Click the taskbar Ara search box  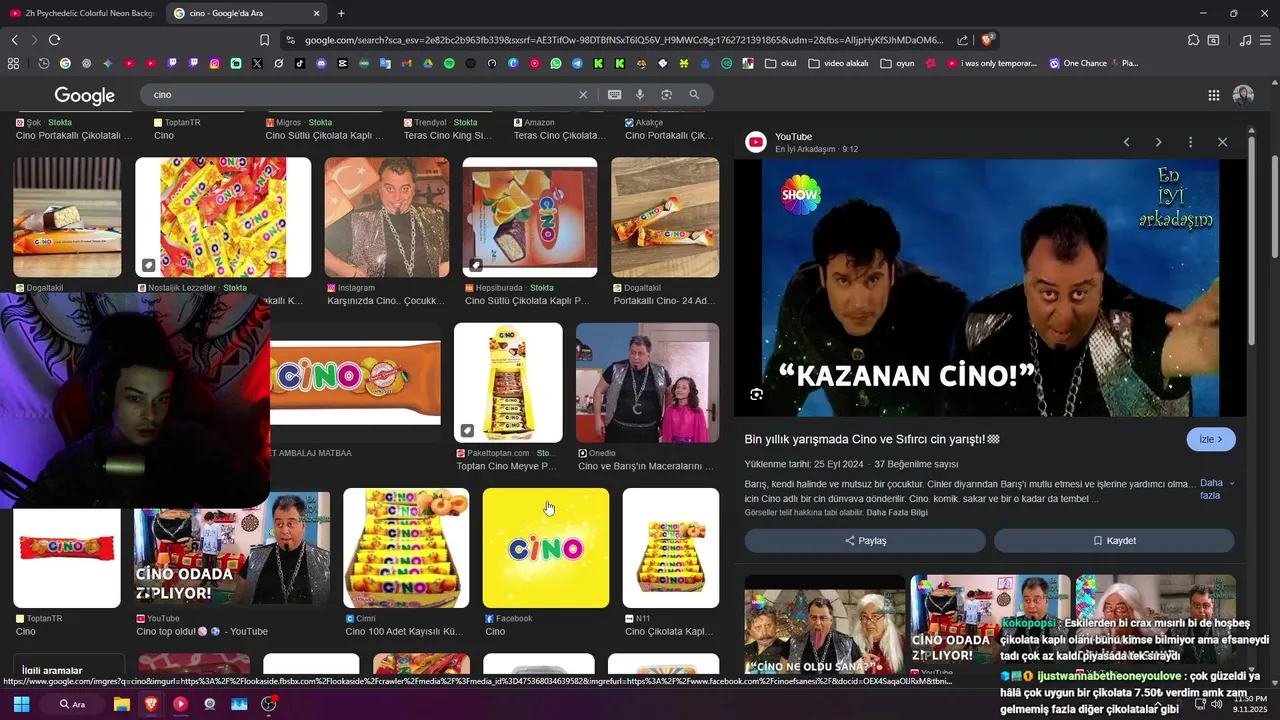click(71, 704)
